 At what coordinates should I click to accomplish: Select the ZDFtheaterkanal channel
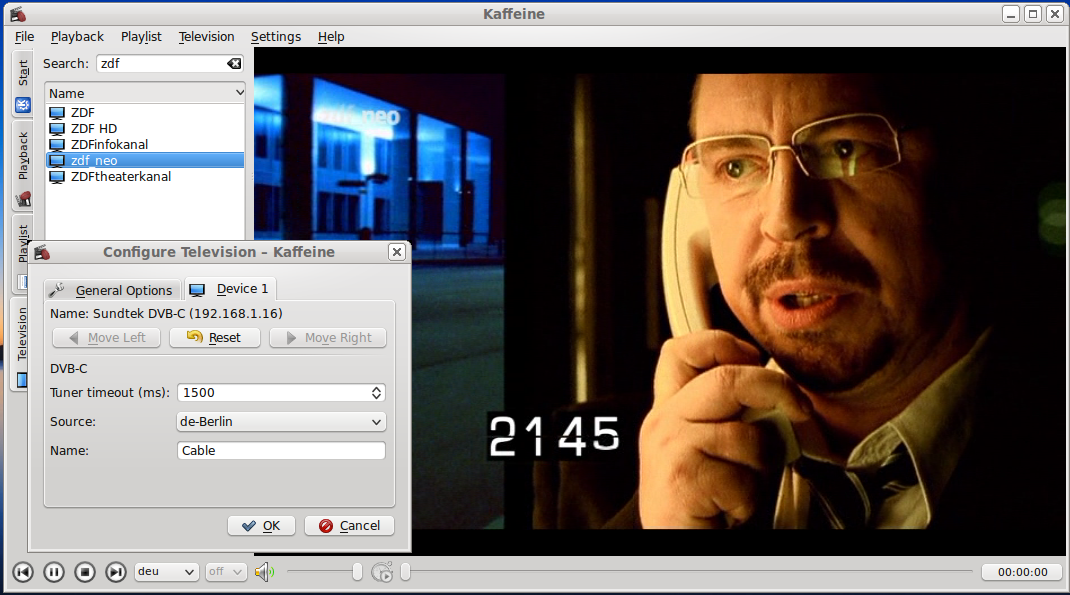click(145, 176)
